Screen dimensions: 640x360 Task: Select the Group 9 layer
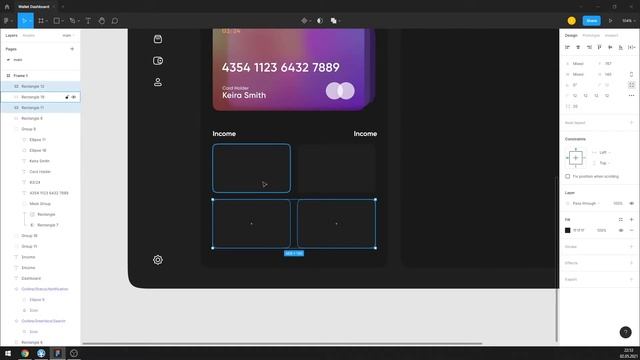29,129
